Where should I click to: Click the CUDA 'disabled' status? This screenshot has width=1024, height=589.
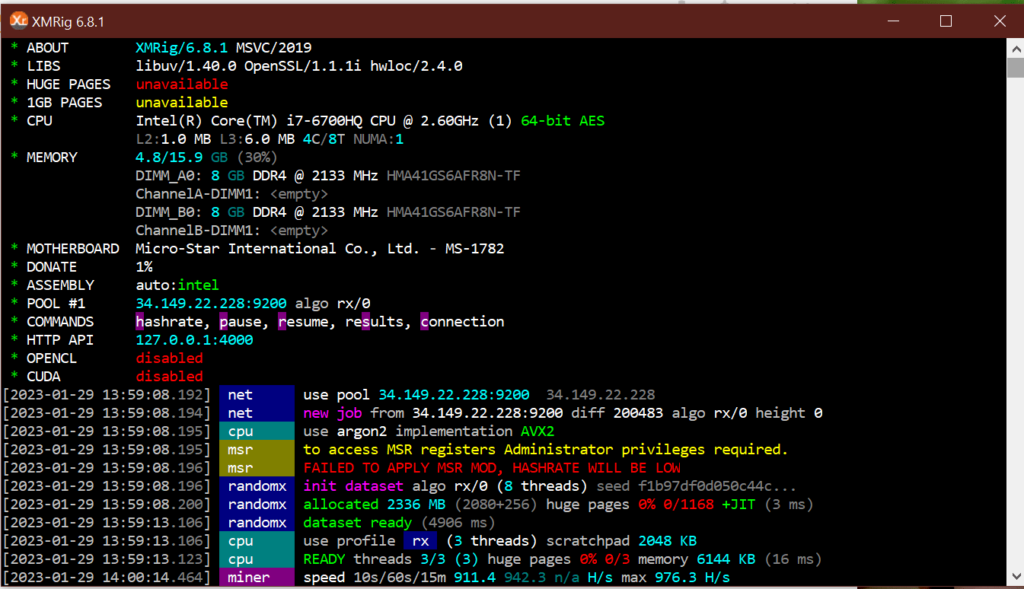[x=169, y=377]
